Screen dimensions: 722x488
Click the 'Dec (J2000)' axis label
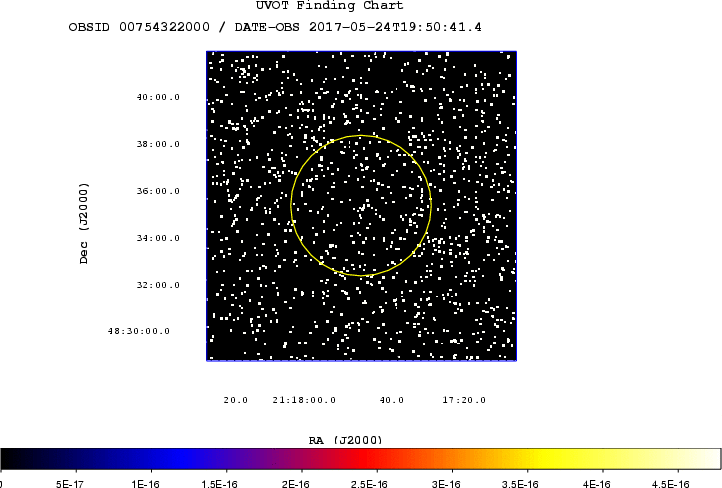click(83, 223)
